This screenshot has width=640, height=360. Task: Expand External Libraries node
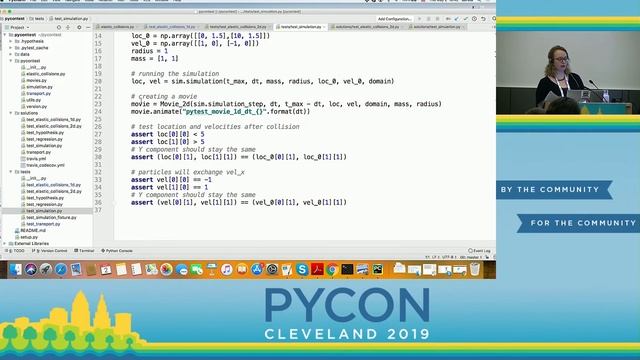(x=5, y=244)
